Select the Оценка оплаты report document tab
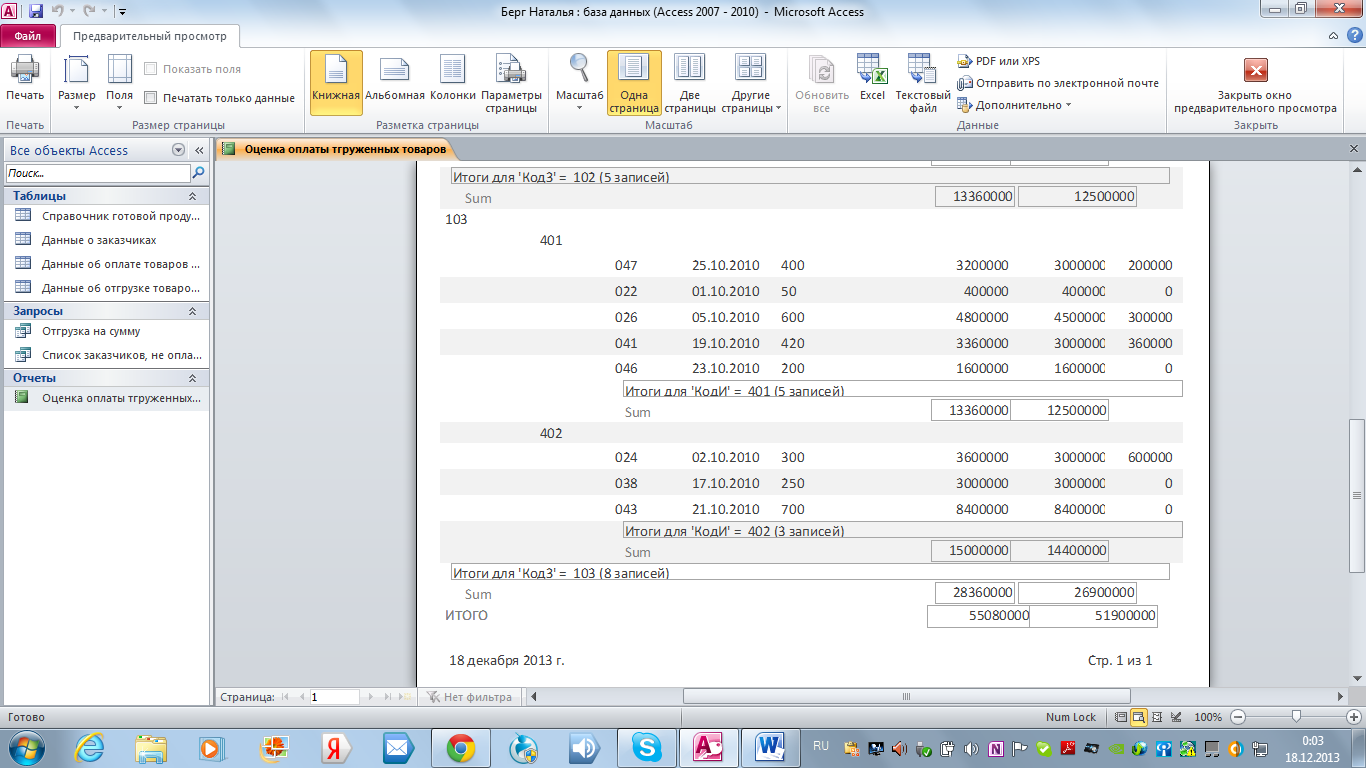This screenshot has height=768, width=1366. pos(337,149)
